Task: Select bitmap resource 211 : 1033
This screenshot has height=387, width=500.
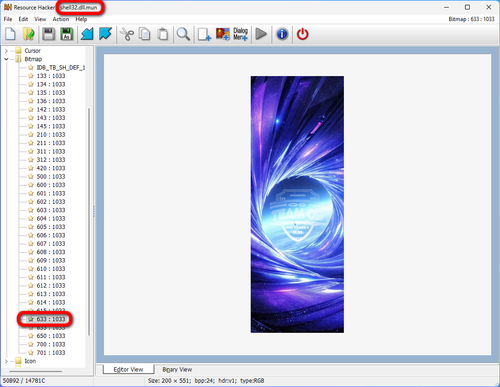Action: tap(51, 143)
